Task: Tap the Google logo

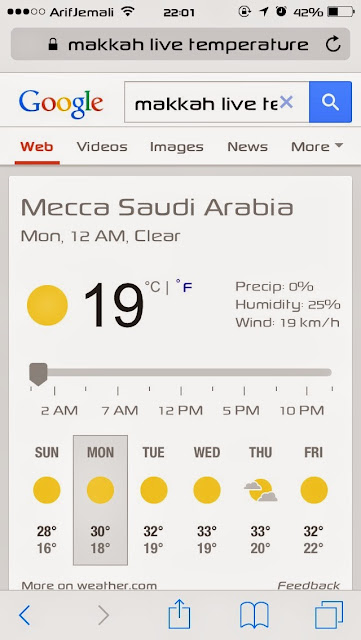Action: [61, 103]
